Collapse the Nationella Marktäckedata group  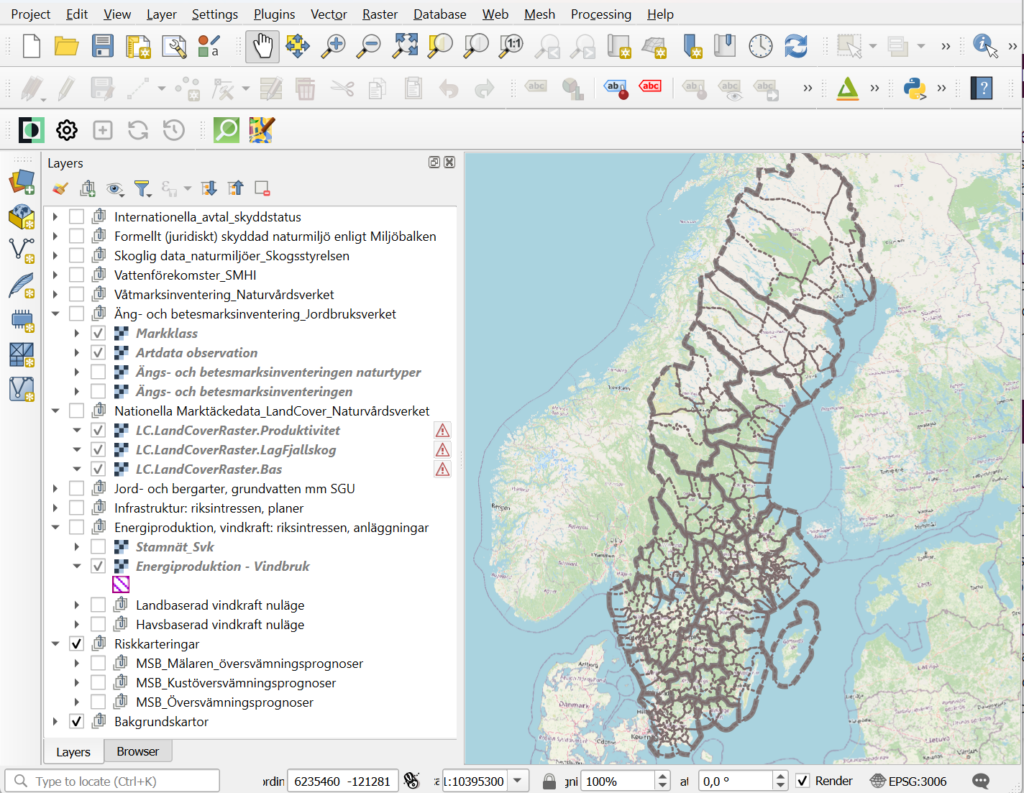click(57, 410)
